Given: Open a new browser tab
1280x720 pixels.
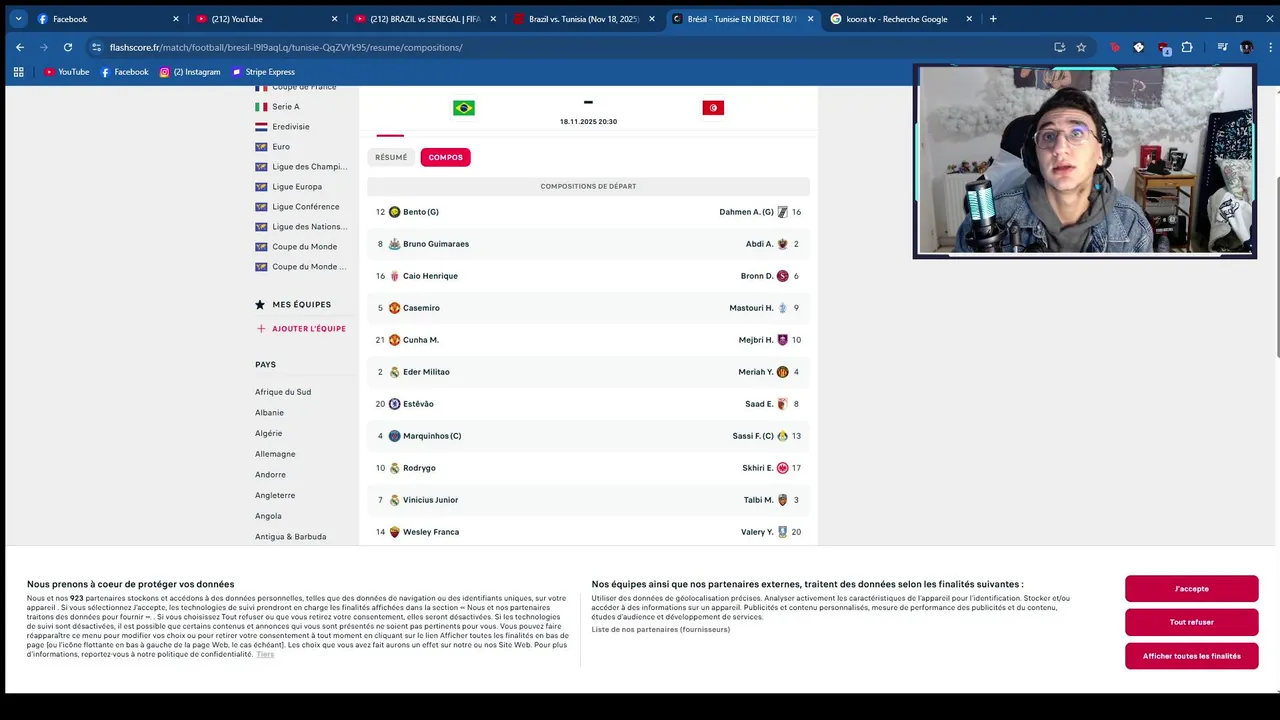Looking at the screenshot, I should 993,19.
